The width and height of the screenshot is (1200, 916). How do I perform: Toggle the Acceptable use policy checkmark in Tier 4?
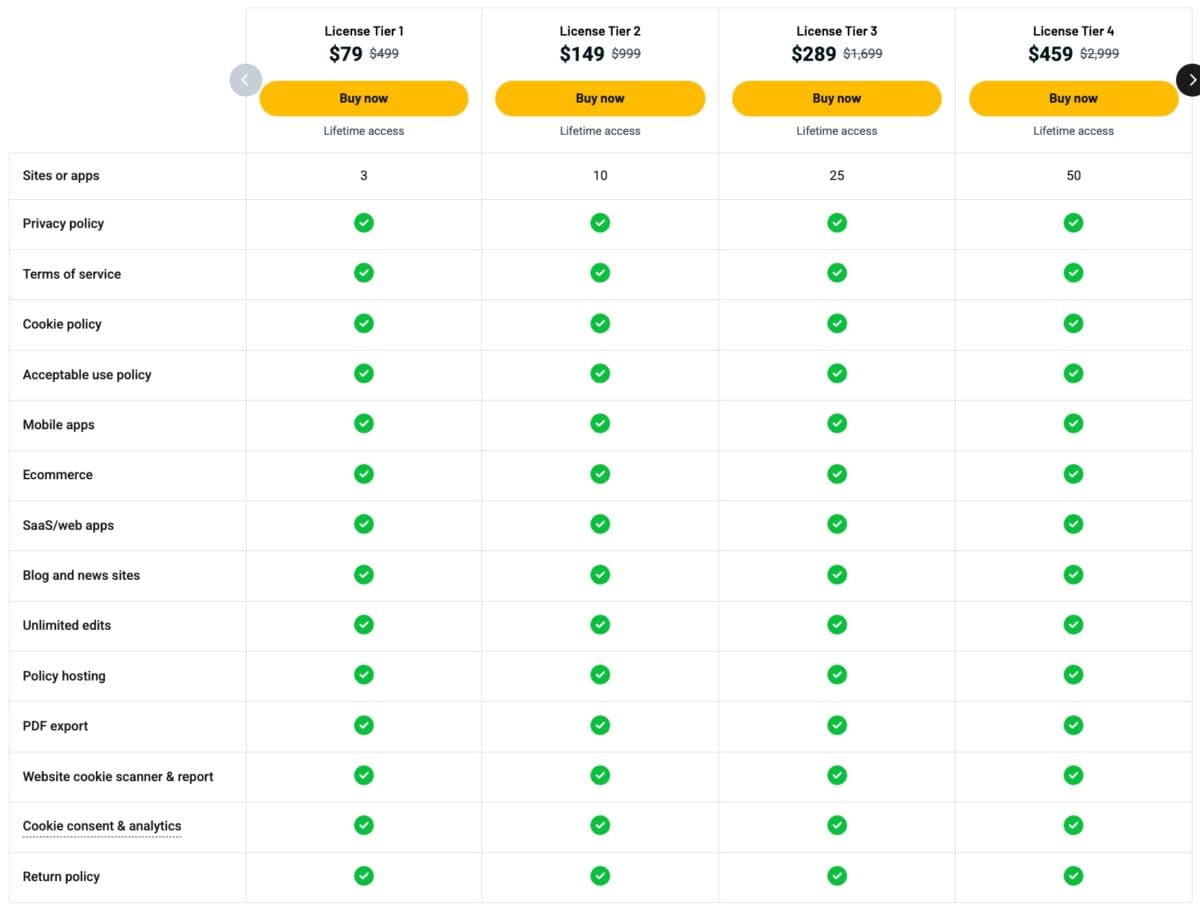click(1073, 373)
